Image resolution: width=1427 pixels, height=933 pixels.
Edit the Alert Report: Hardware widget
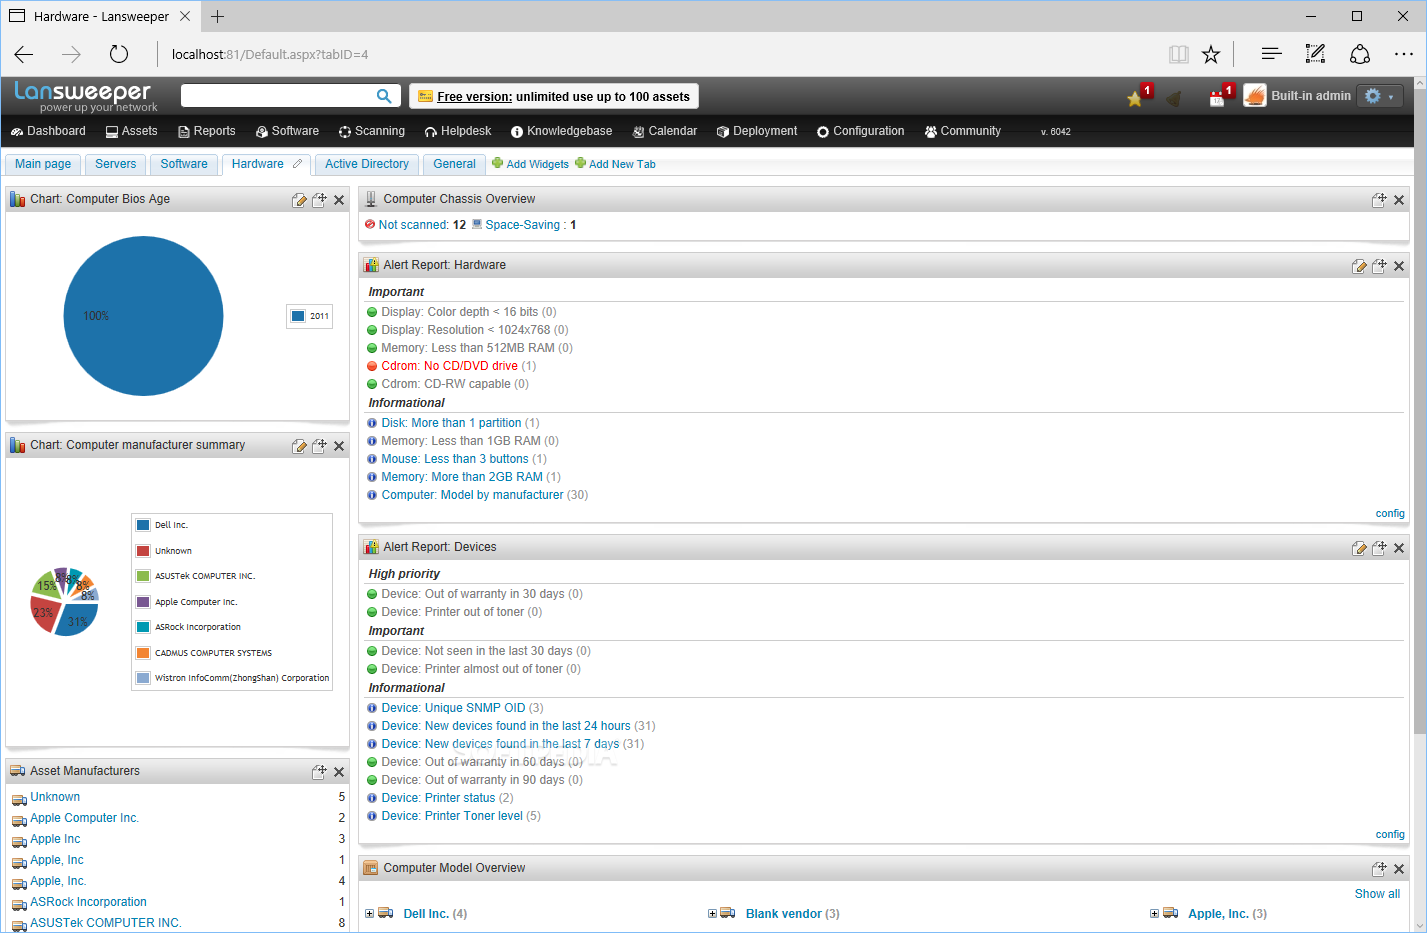(1358, 266)
